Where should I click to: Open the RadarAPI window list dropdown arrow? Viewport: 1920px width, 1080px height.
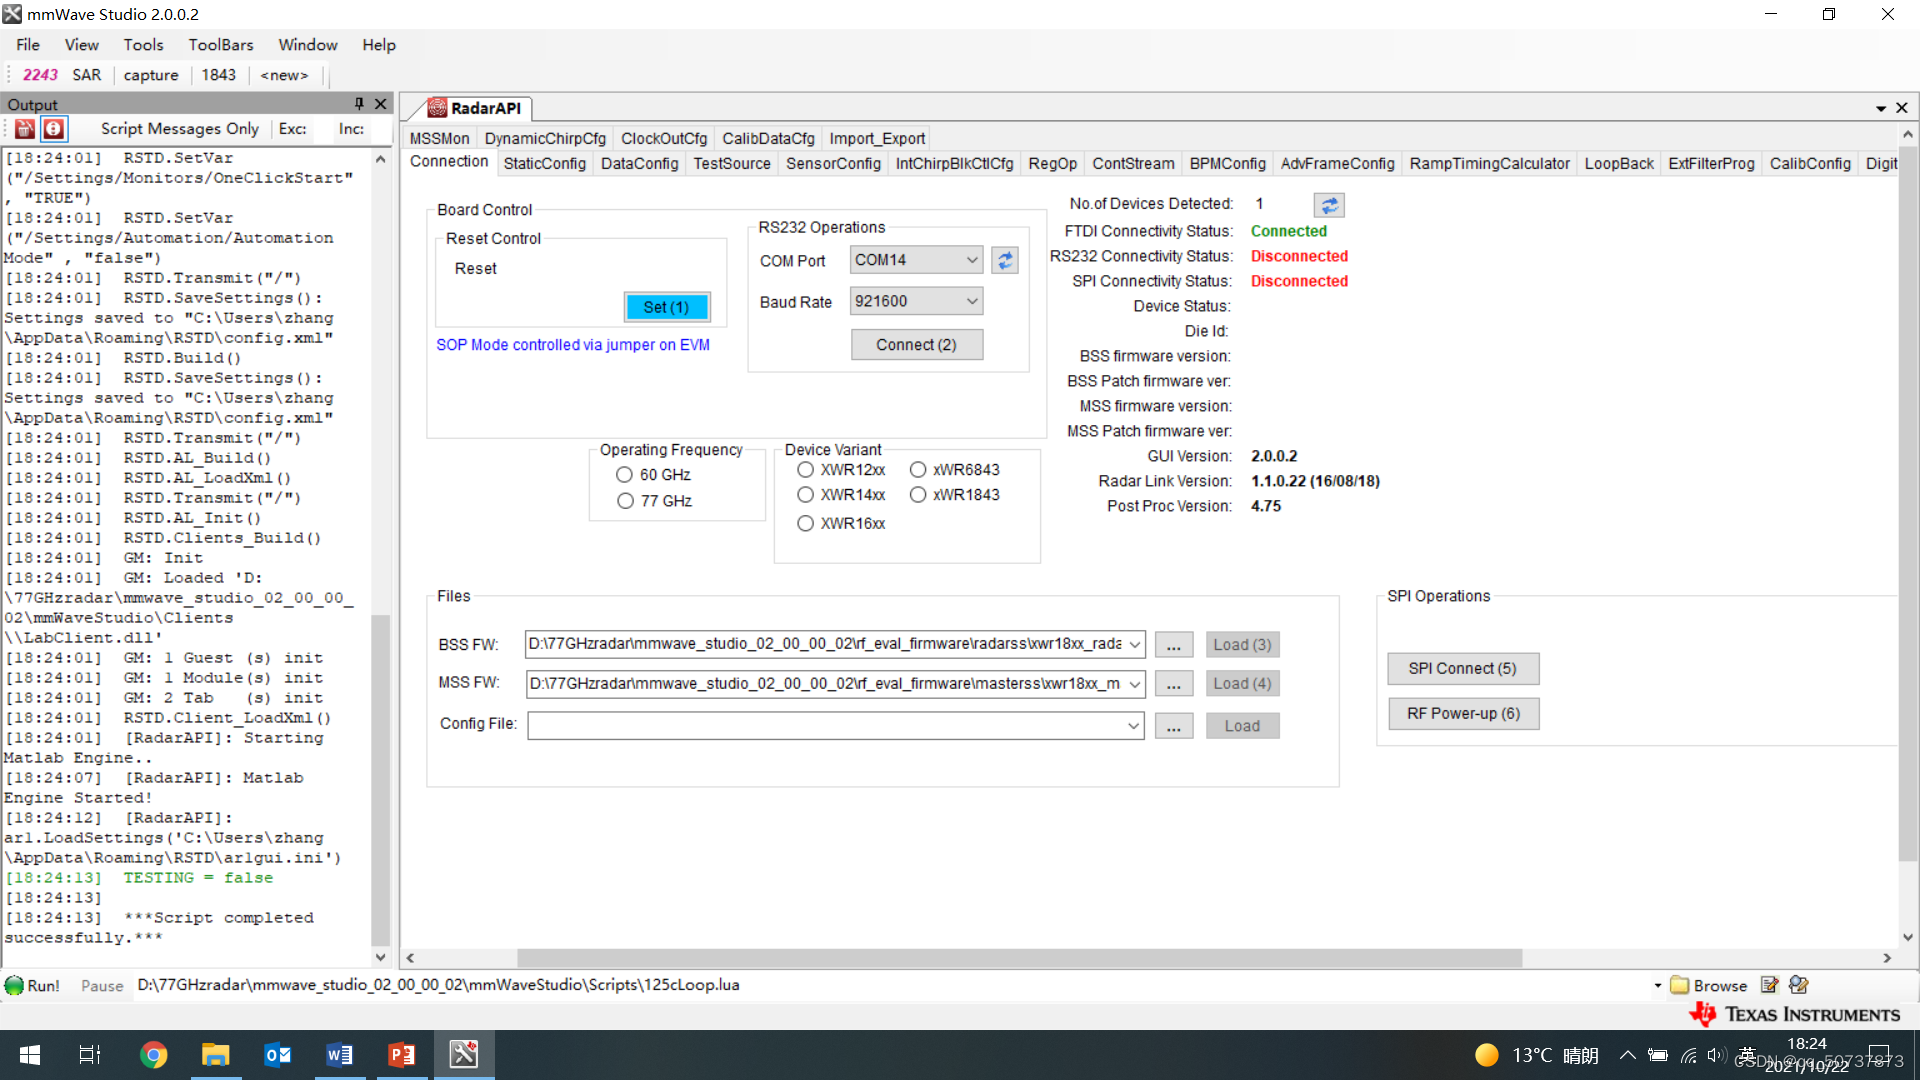[x=1880, y=108]
